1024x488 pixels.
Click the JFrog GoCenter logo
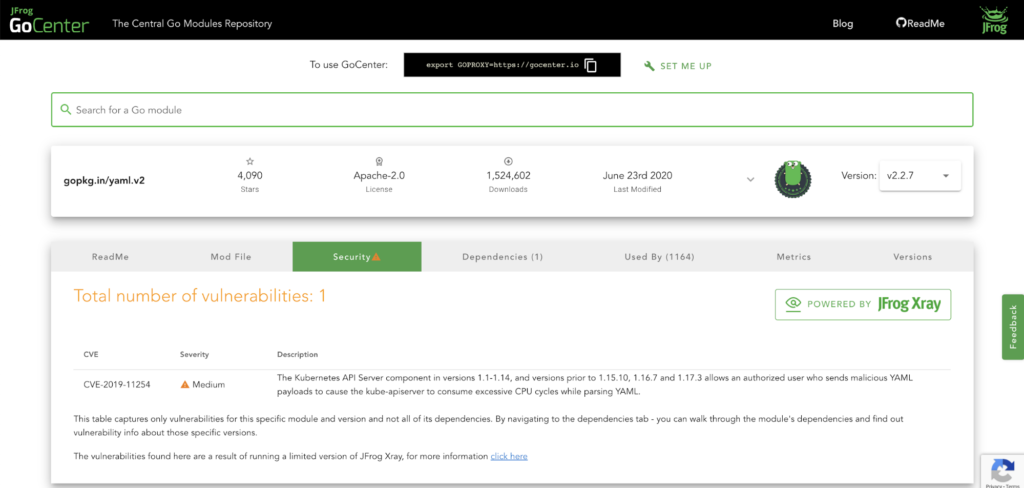tap(49, 22)
